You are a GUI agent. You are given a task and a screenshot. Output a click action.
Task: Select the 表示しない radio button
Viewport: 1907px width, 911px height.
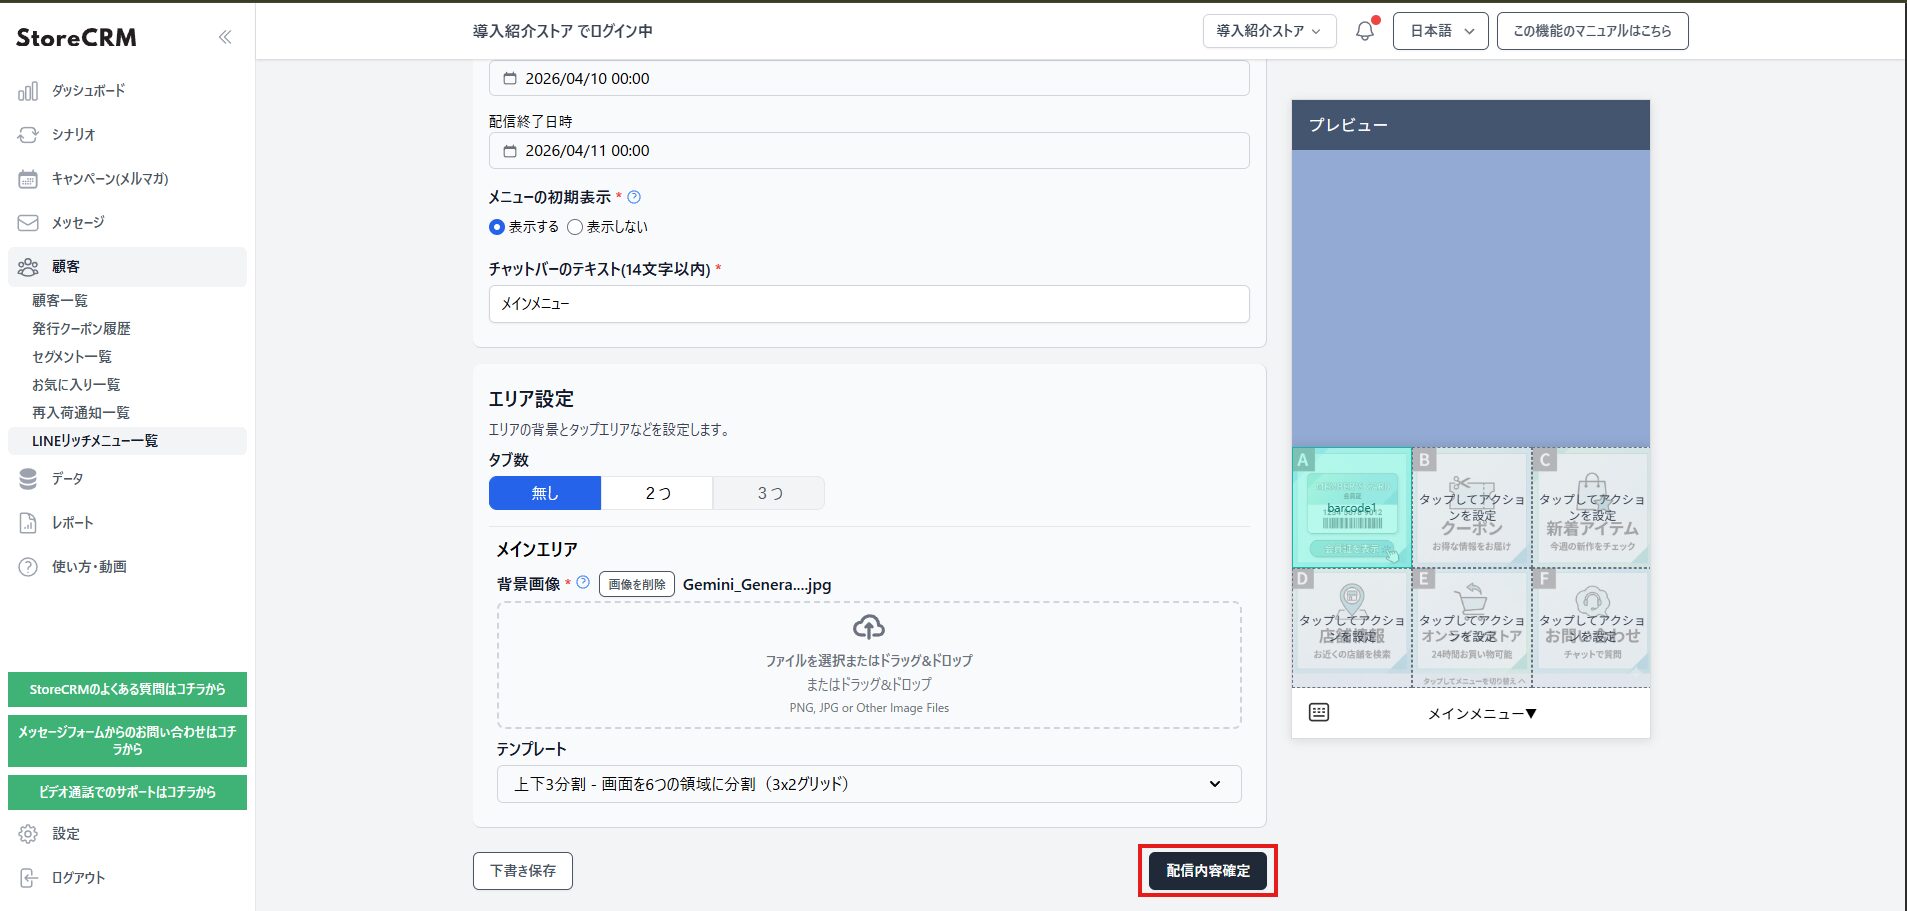[x=575, y=227]
